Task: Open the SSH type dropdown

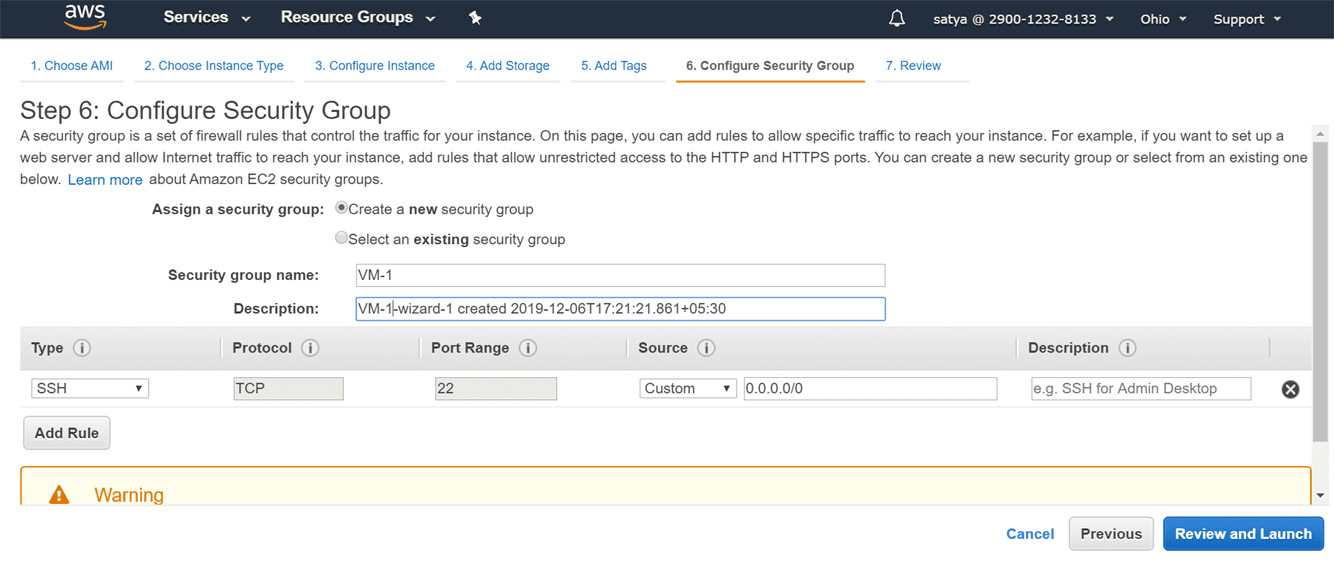Action: (90, 388)
